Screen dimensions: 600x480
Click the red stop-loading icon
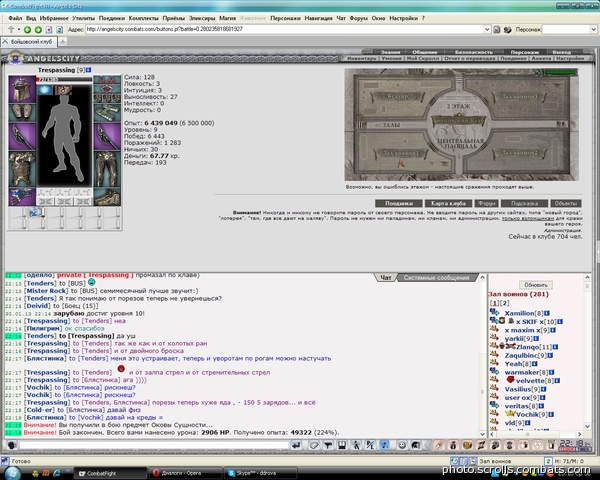coord(49,29)
